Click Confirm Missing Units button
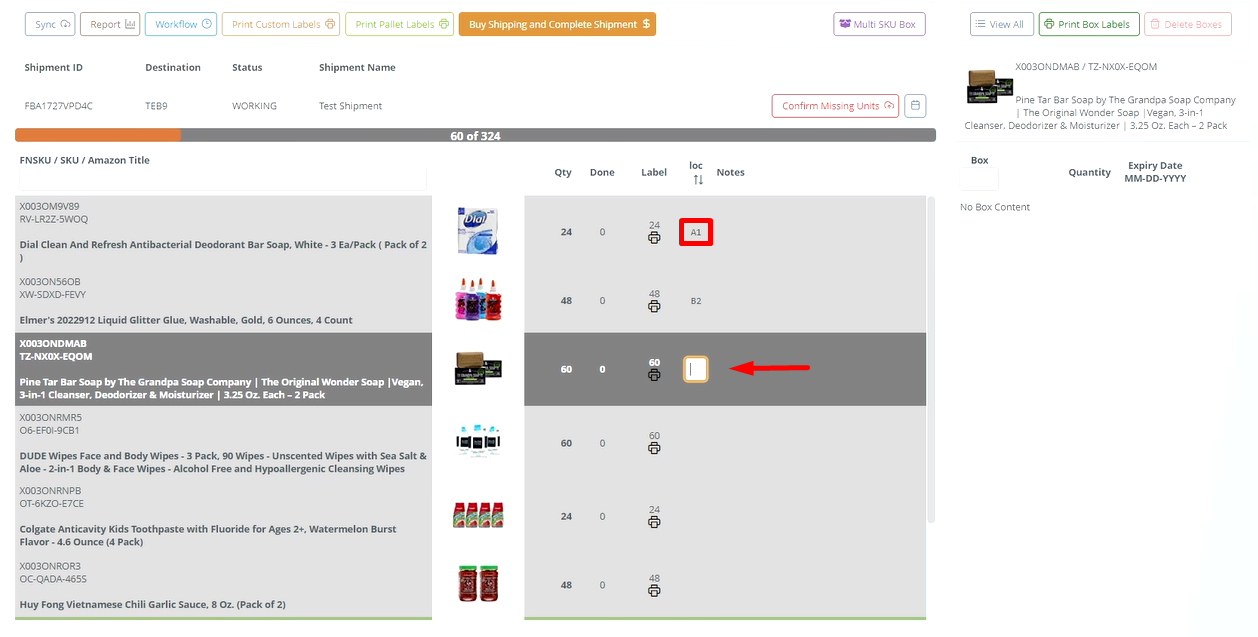 point(835,106)
